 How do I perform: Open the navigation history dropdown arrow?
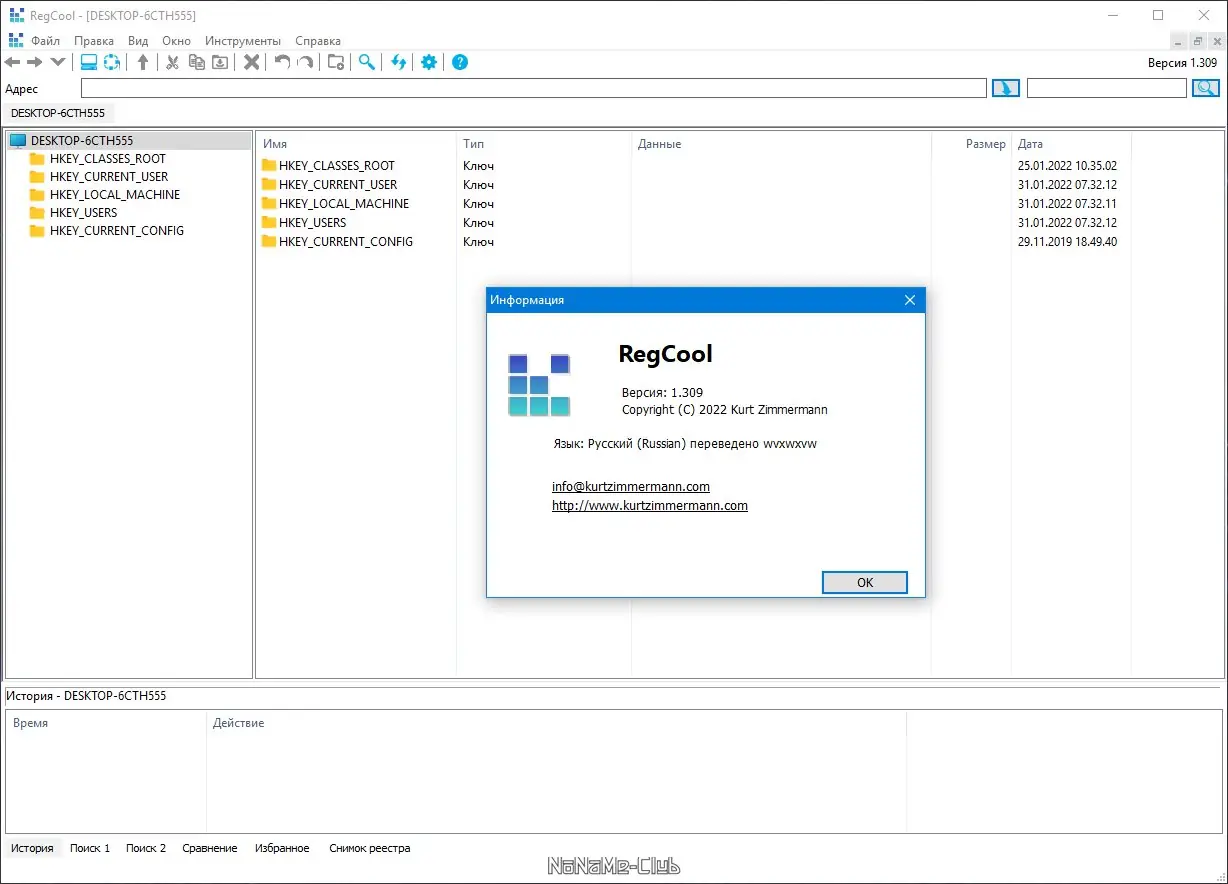point(57,62)
